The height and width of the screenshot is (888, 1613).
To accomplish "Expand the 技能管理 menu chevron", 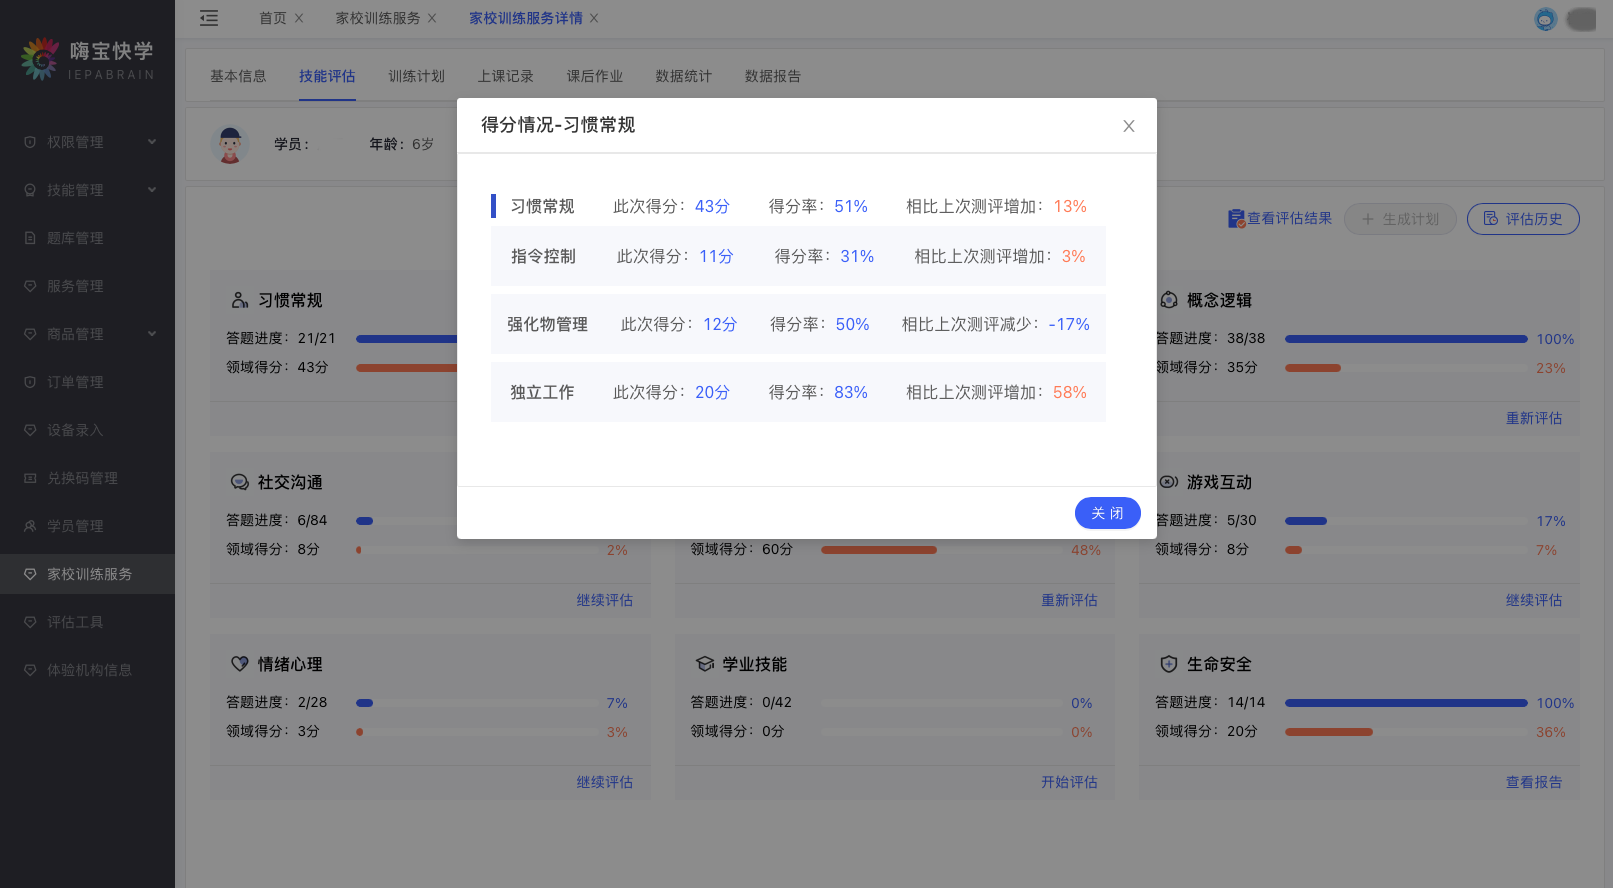I will 152,190.
